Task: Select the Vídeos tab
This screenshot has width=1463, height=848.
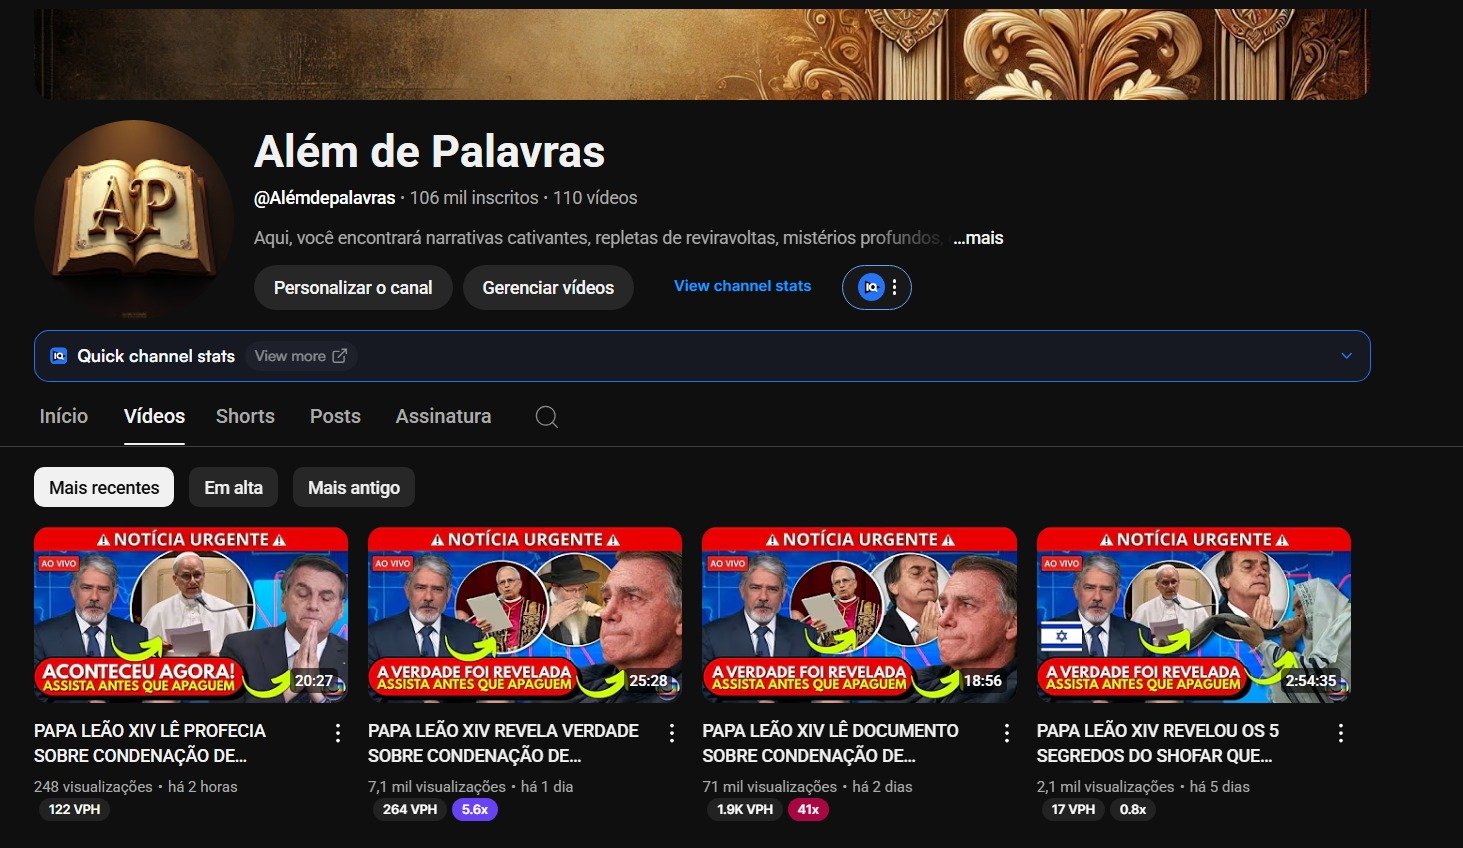Action: pos(154,416)
